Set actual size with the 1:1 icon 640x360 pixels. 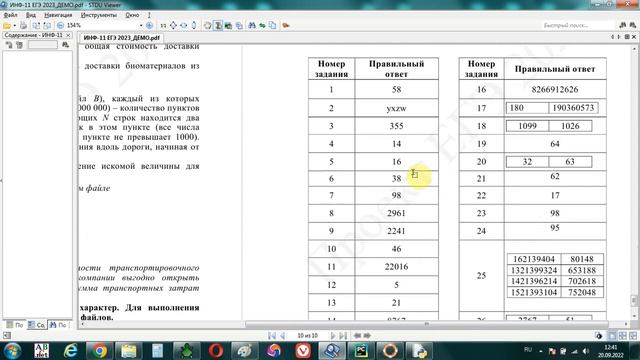(x=163, y=25)
